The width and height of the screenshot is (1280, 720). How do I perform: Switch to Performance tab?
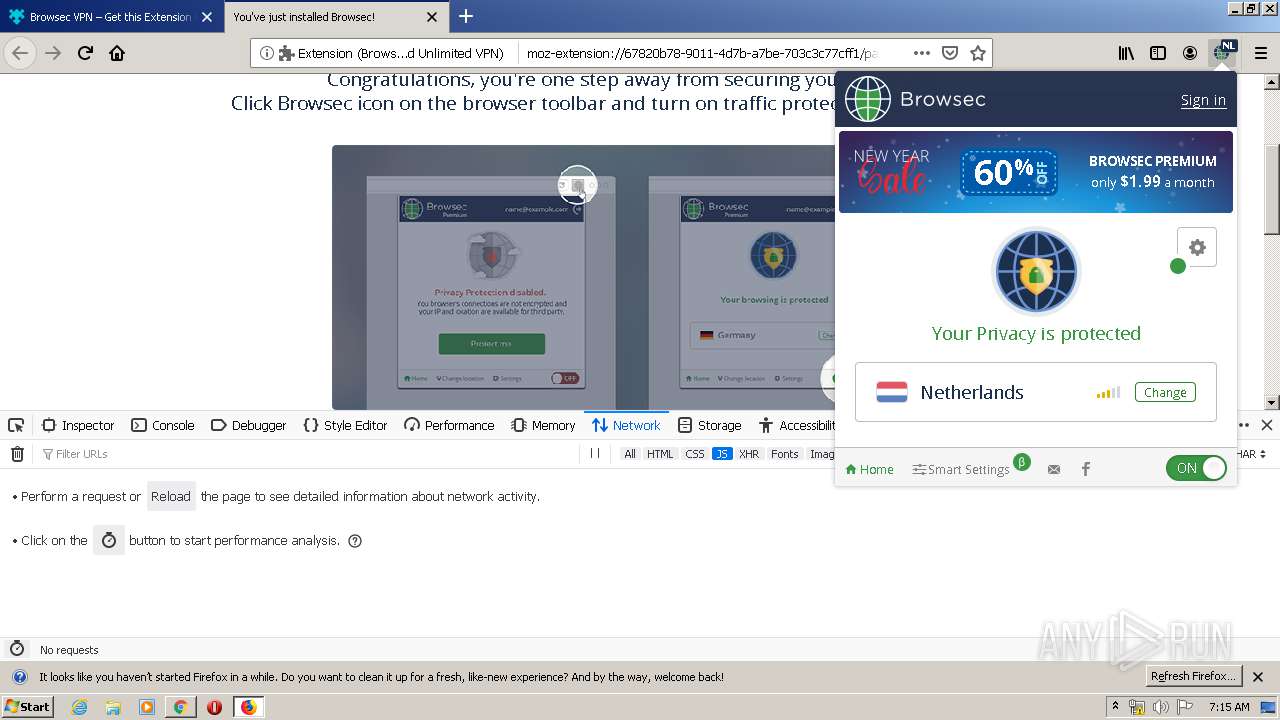449,425
